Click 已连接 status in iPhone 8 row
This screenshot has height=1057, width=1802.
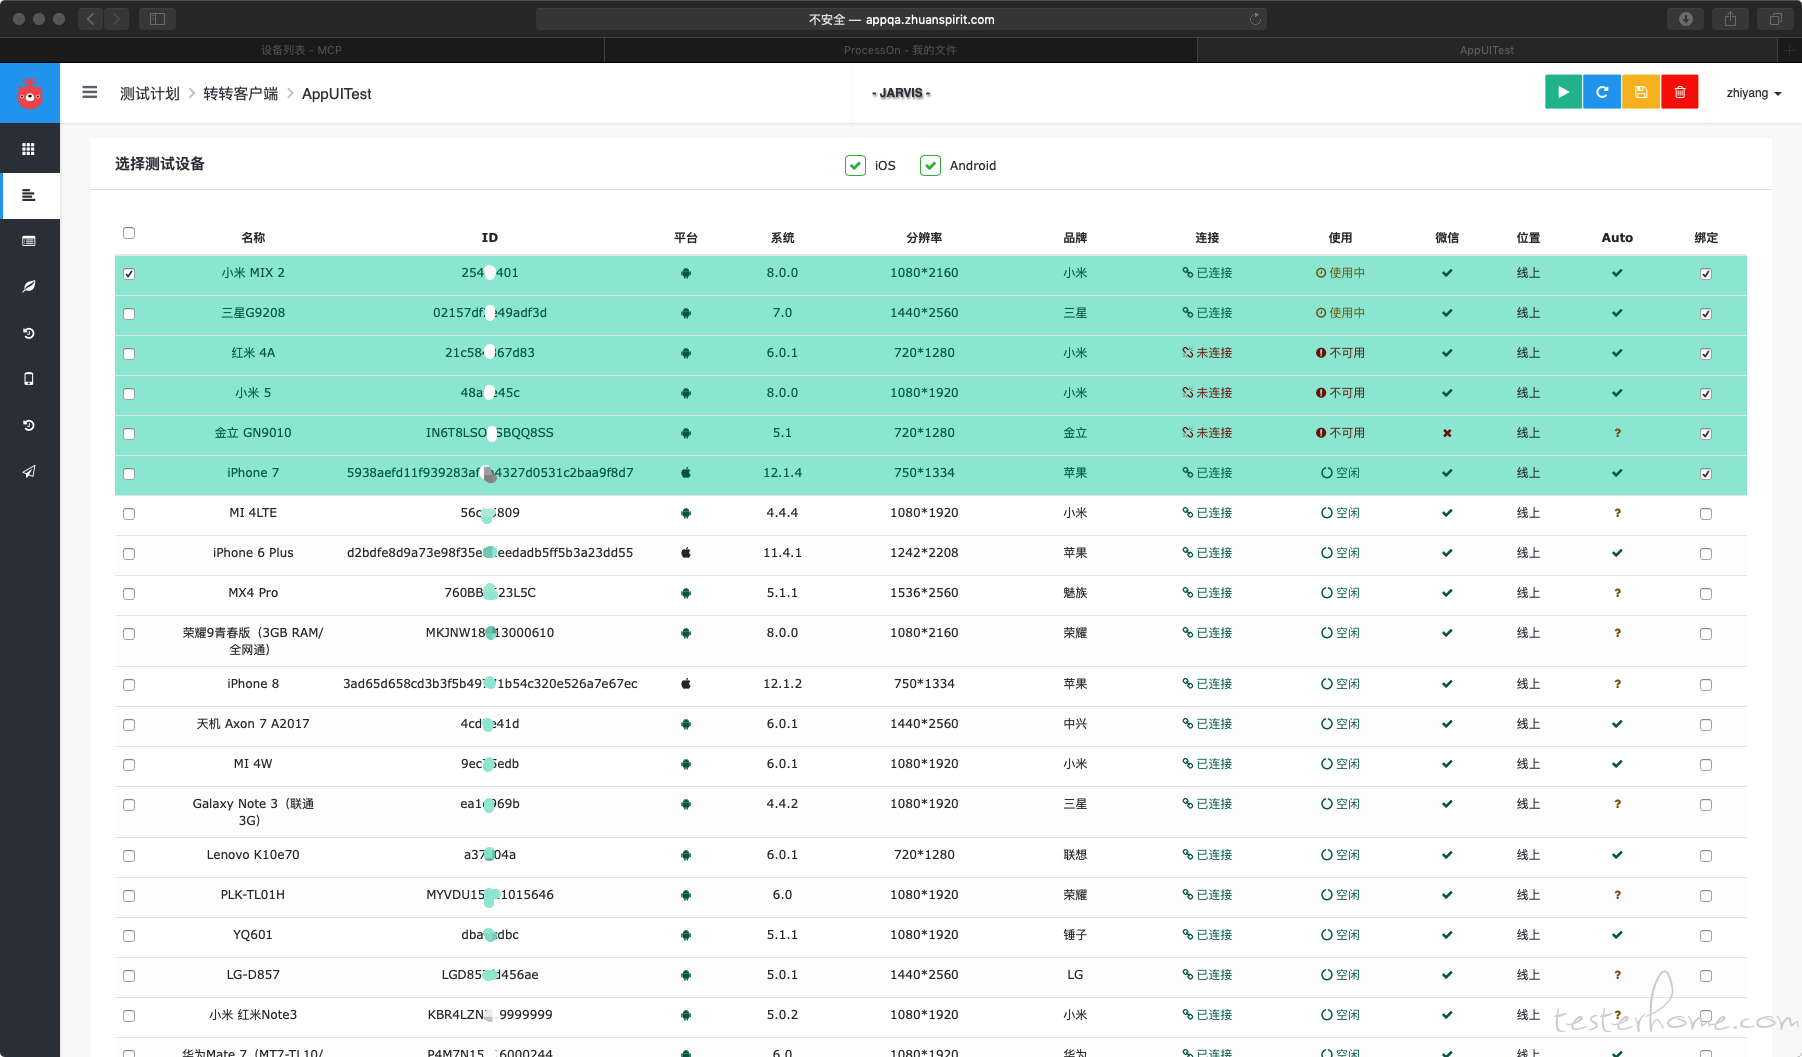[x=1207, y=684]
